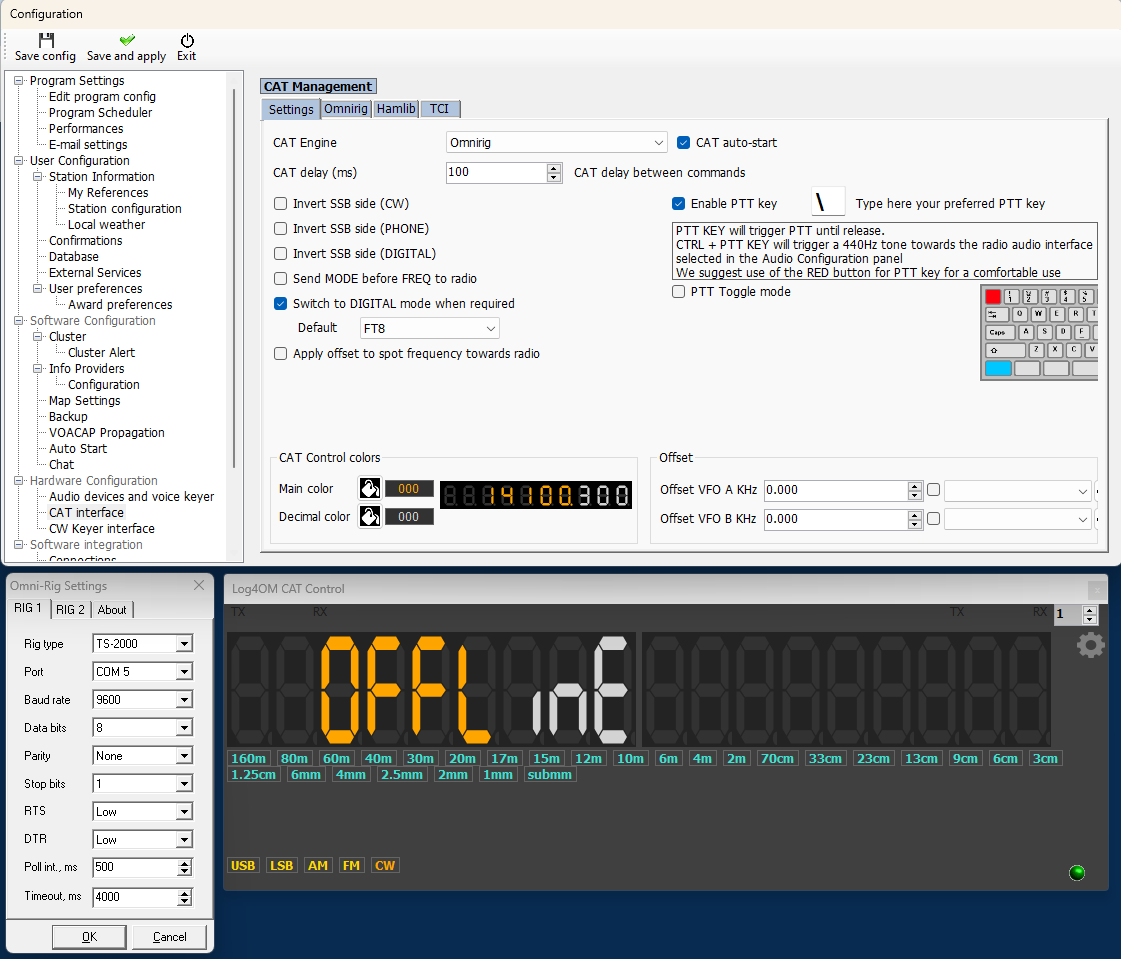Switch to the Hamlib tab

tap(396, 109)
